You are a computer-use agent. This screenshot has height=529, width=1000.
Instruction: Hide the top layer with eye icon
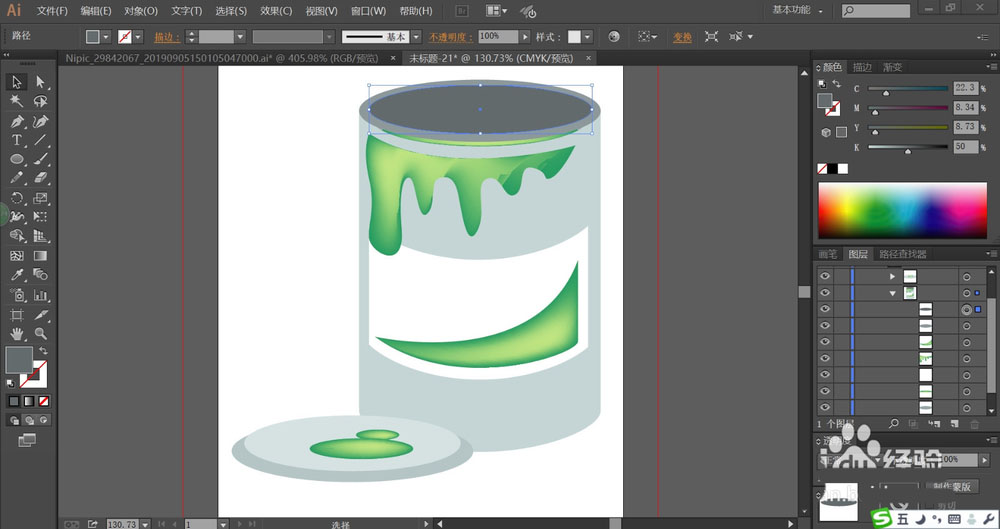(825, 276)
